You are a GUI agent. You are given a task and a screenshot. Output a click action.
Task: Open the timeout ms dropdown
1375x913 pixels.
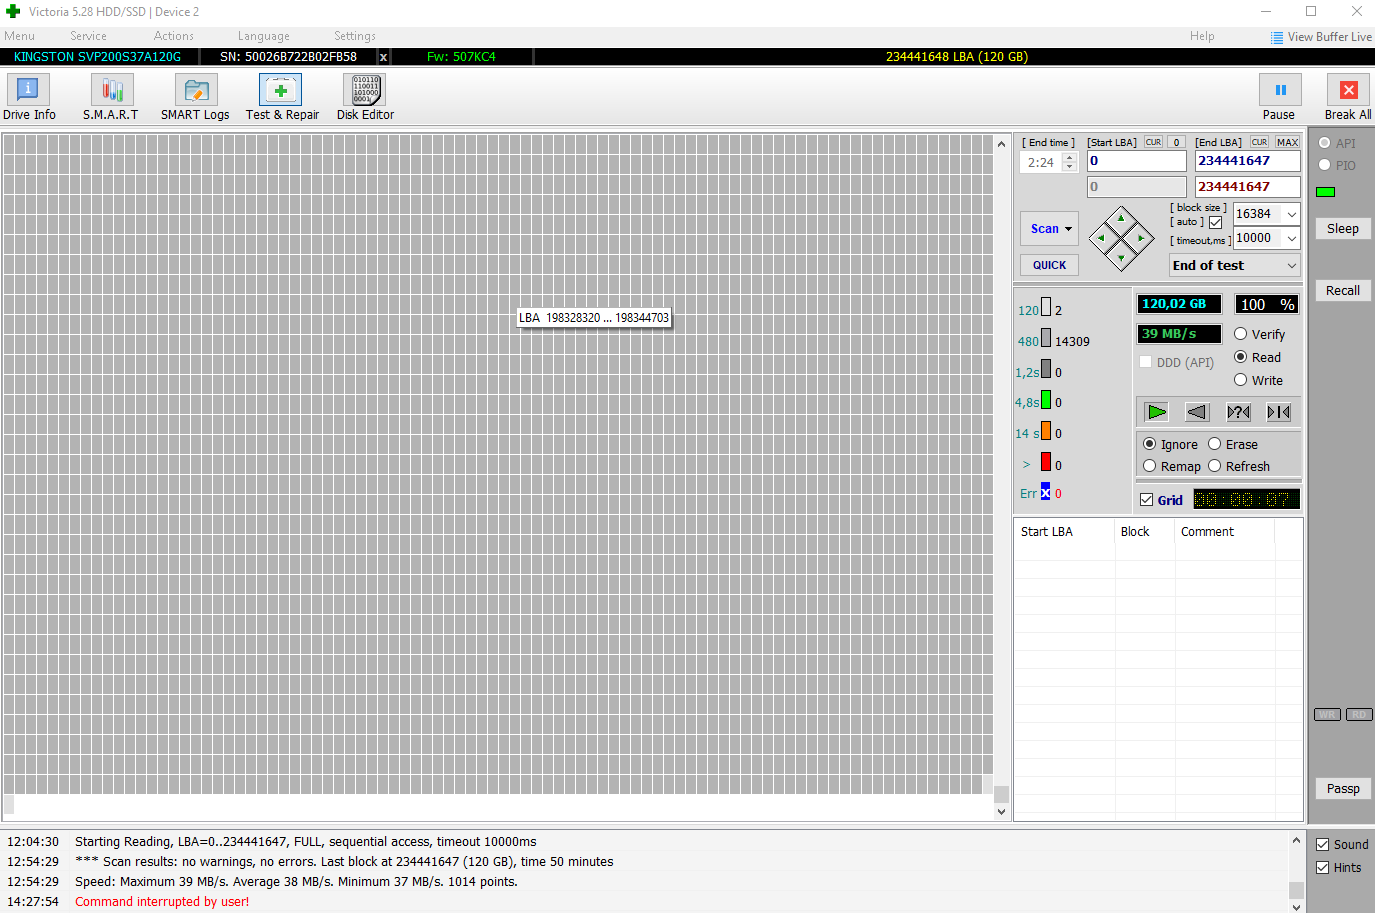click(x=1291, y=238)
